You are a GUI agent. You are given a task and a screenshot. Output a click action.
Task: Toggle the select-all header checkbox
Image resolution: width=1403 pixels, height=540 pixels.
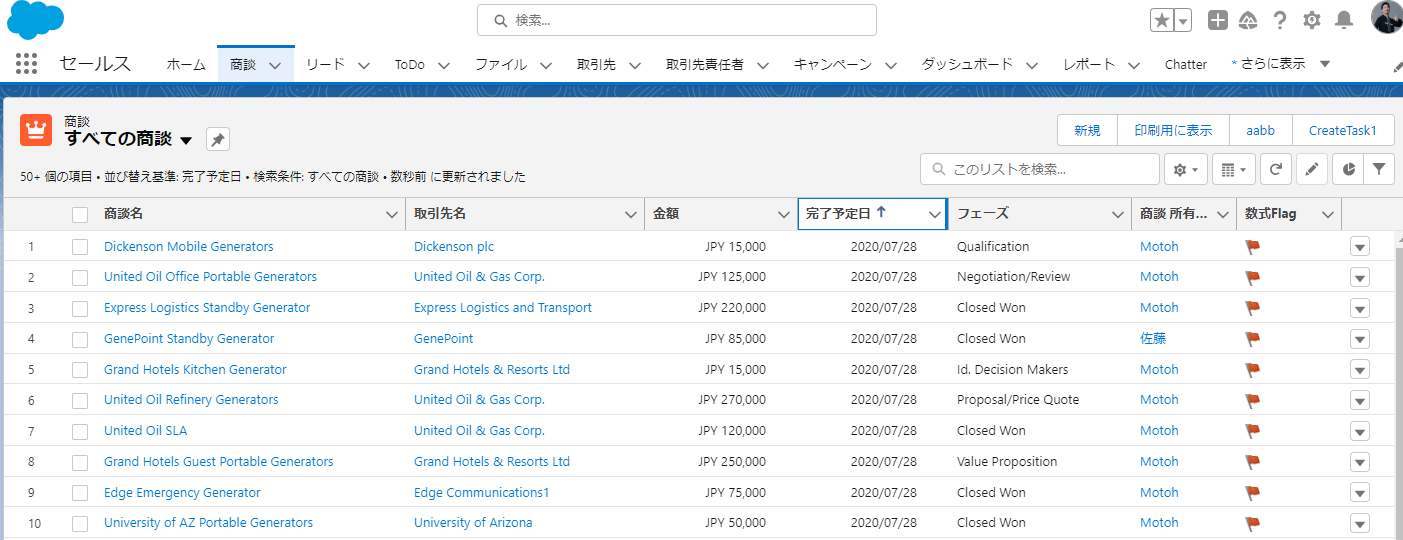(x=80, y=214)
